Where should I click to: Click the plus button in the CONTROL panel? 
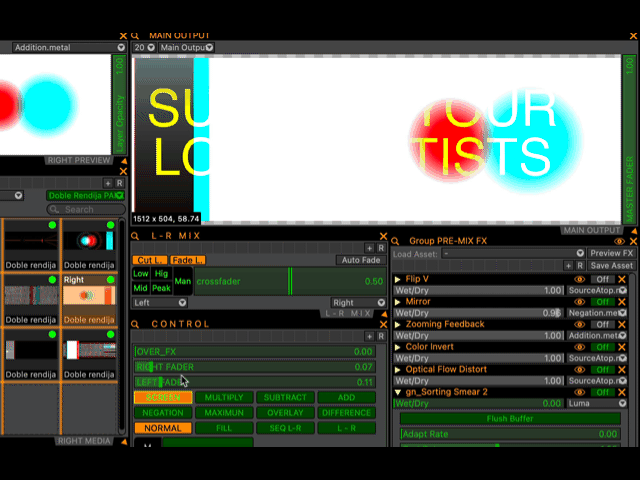pyautogui.click(x=369, y=336)
